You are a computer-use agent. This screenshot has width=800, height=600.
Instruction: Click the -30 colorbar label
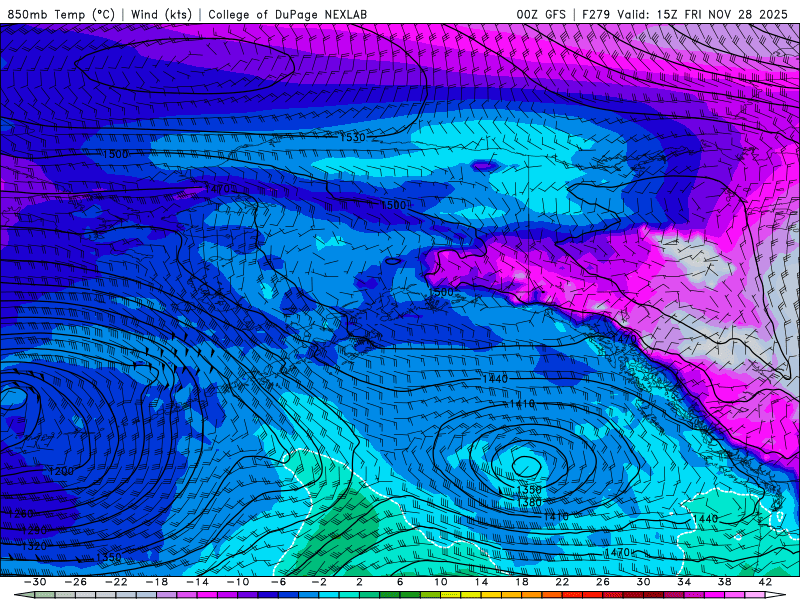pos(35,582)
